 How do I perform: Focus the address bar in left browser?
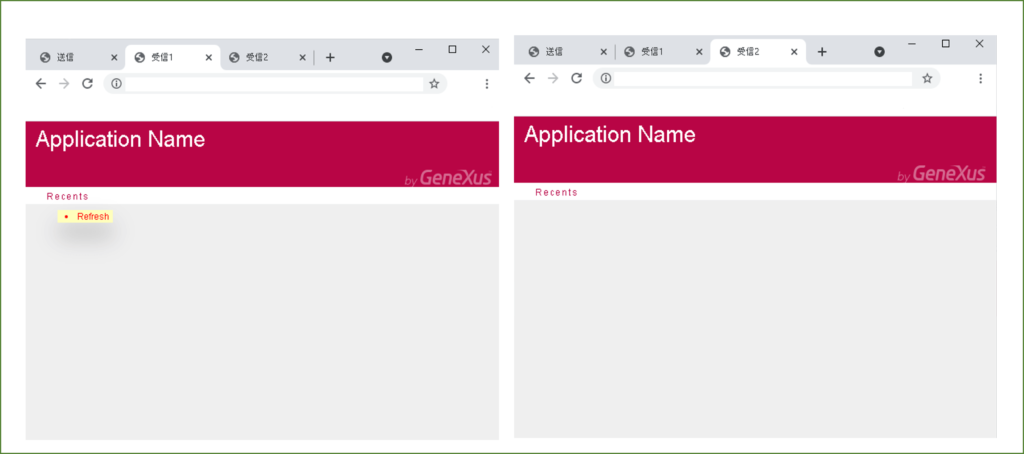(x=274, y=84)
